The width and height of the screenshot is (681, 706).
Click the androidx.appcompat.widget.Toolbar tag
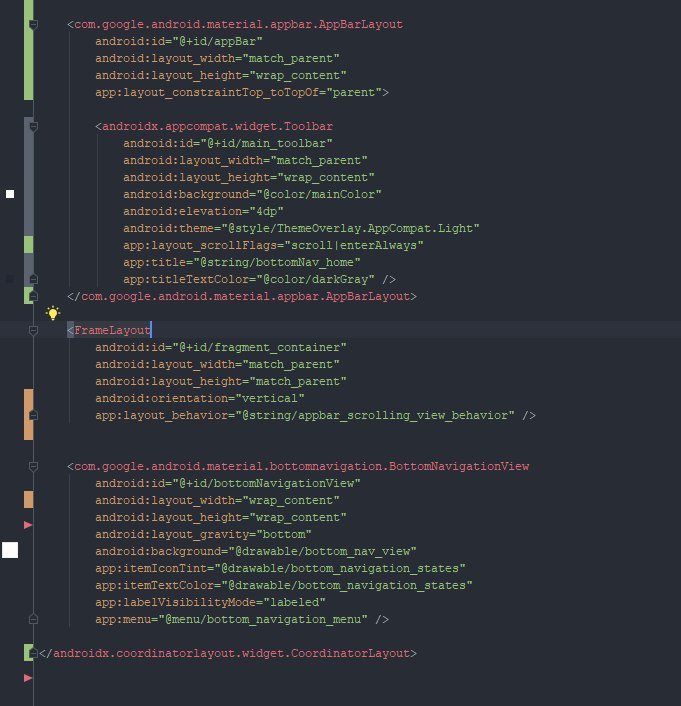pyautogui.click(x=214, y=127)
